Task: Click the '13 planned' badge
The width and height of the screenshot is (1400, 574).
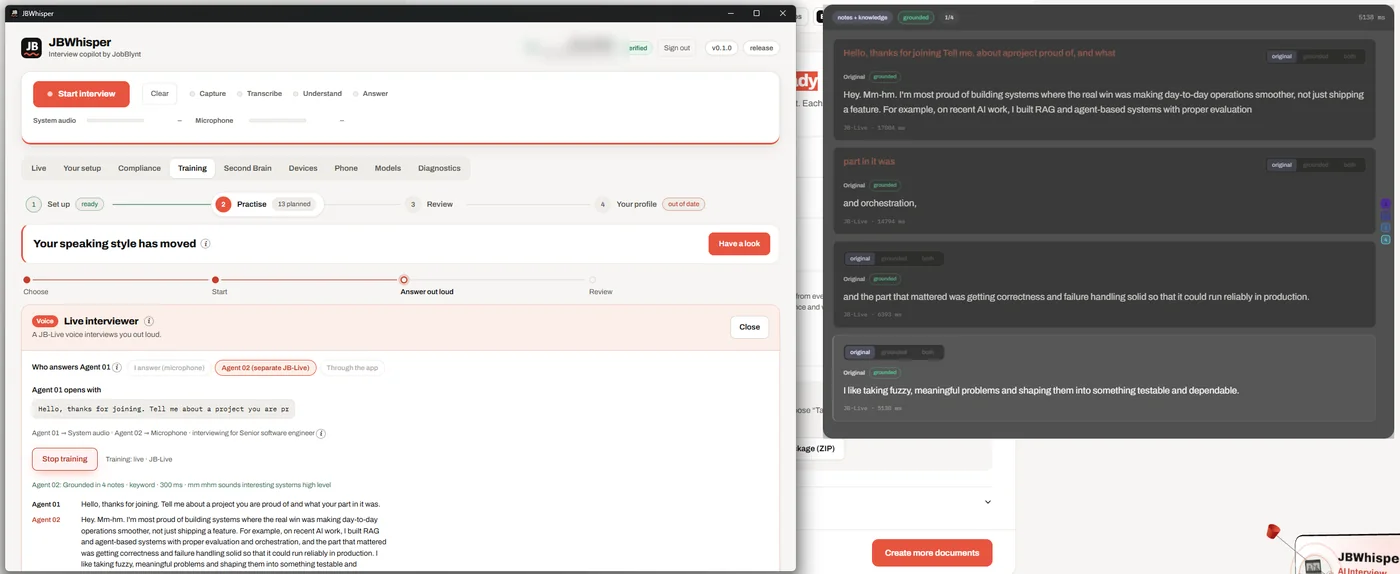Action: point(294,204)
